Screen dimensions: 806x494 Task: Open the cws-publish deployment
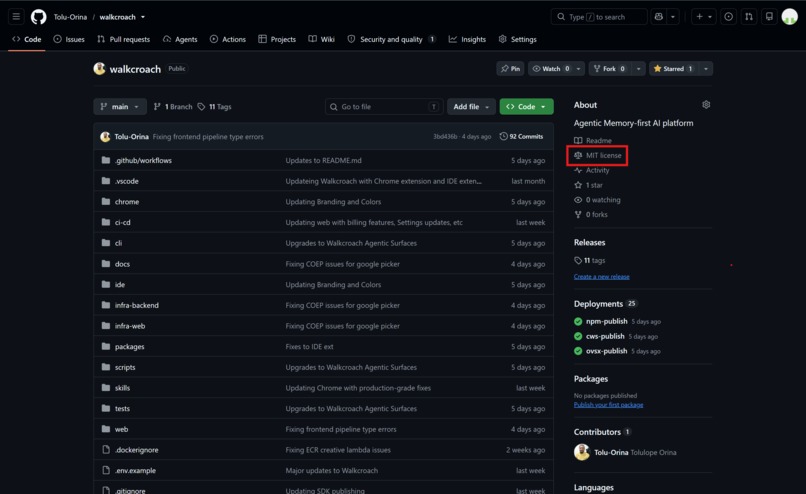[x=605, y=336]
